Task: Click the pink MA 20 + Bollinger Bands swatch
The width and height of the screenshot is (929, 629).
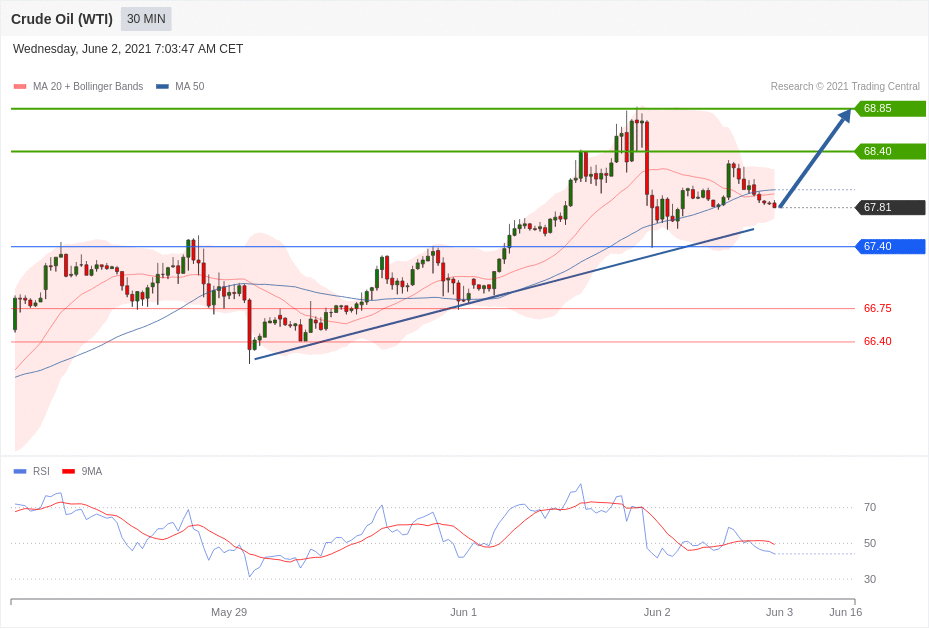Action: pos(20,87)
